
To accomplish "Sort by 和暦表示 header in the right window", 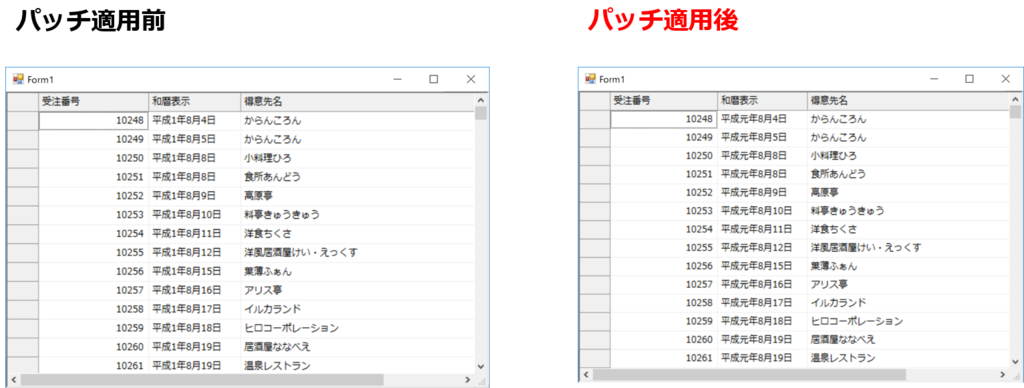I will (x=761, y=101).
